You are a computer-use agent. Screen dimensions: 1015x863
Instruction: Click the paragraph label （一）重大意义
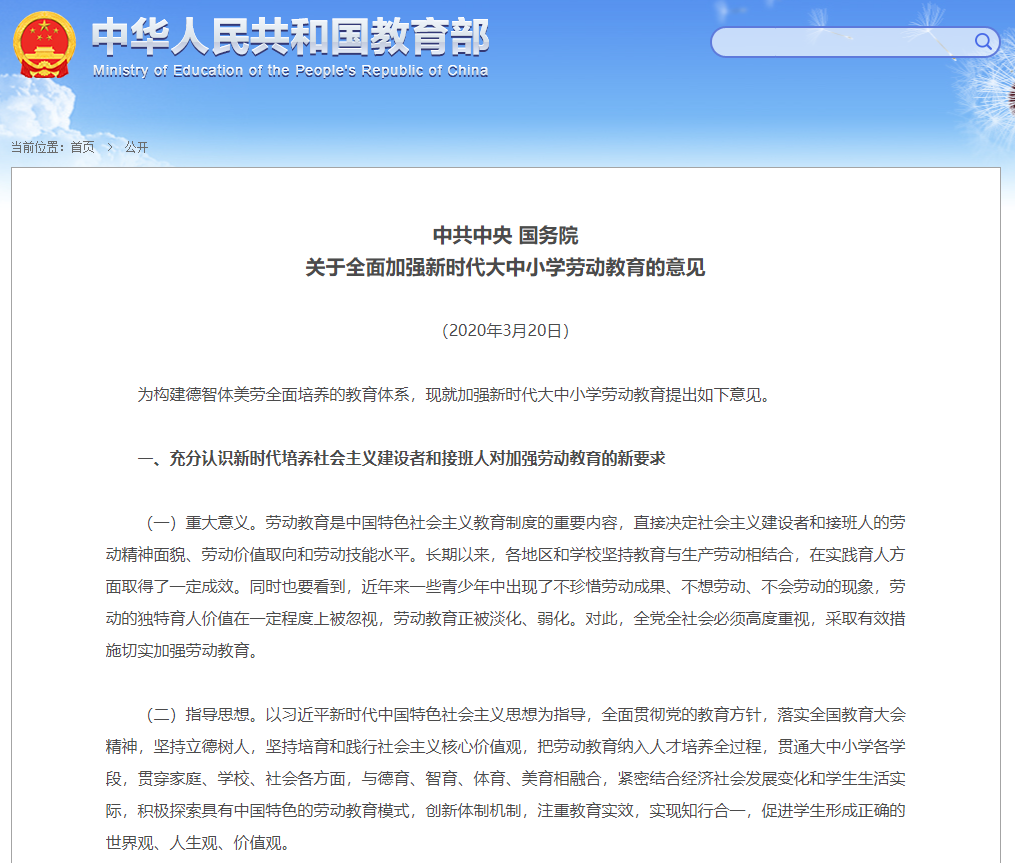tap(200, 522)
